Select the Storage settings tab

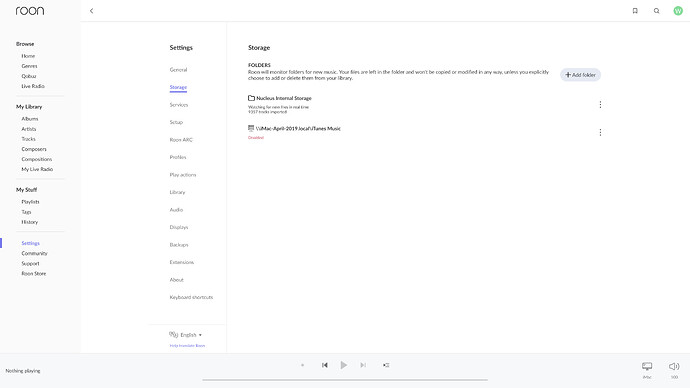click(178, 87)
